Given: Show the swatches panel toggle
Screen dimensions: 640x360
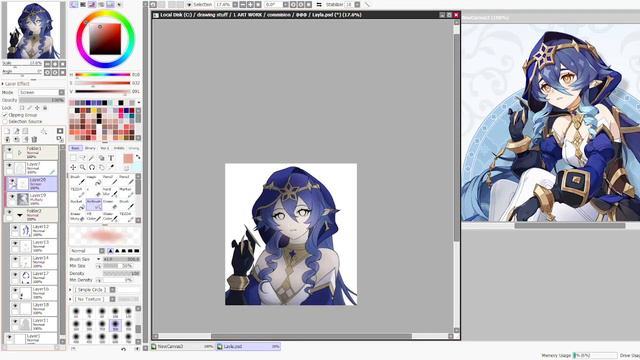Looking at the screenshot, I should [110, 4].
